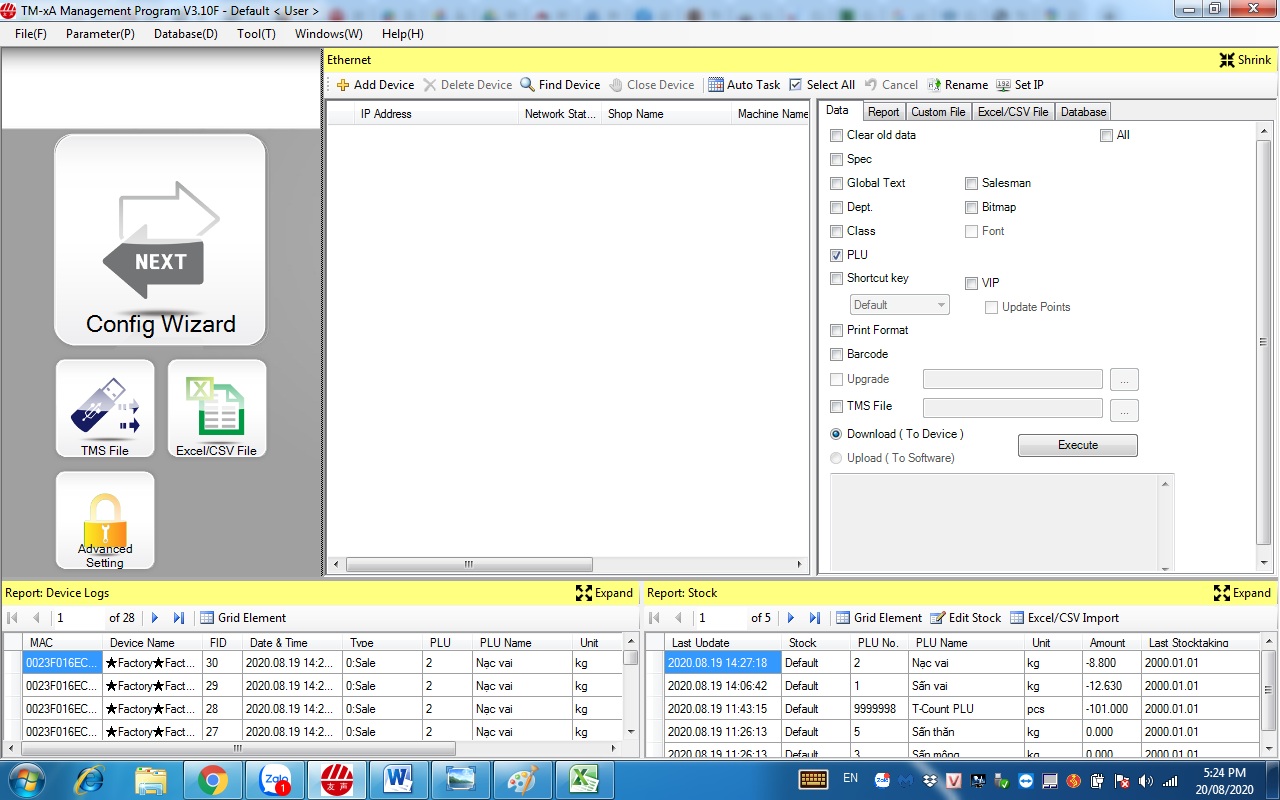Shrink the Ethernet panel
The height and width of the screenshot is (800, 1280).
click(1245, 60)
